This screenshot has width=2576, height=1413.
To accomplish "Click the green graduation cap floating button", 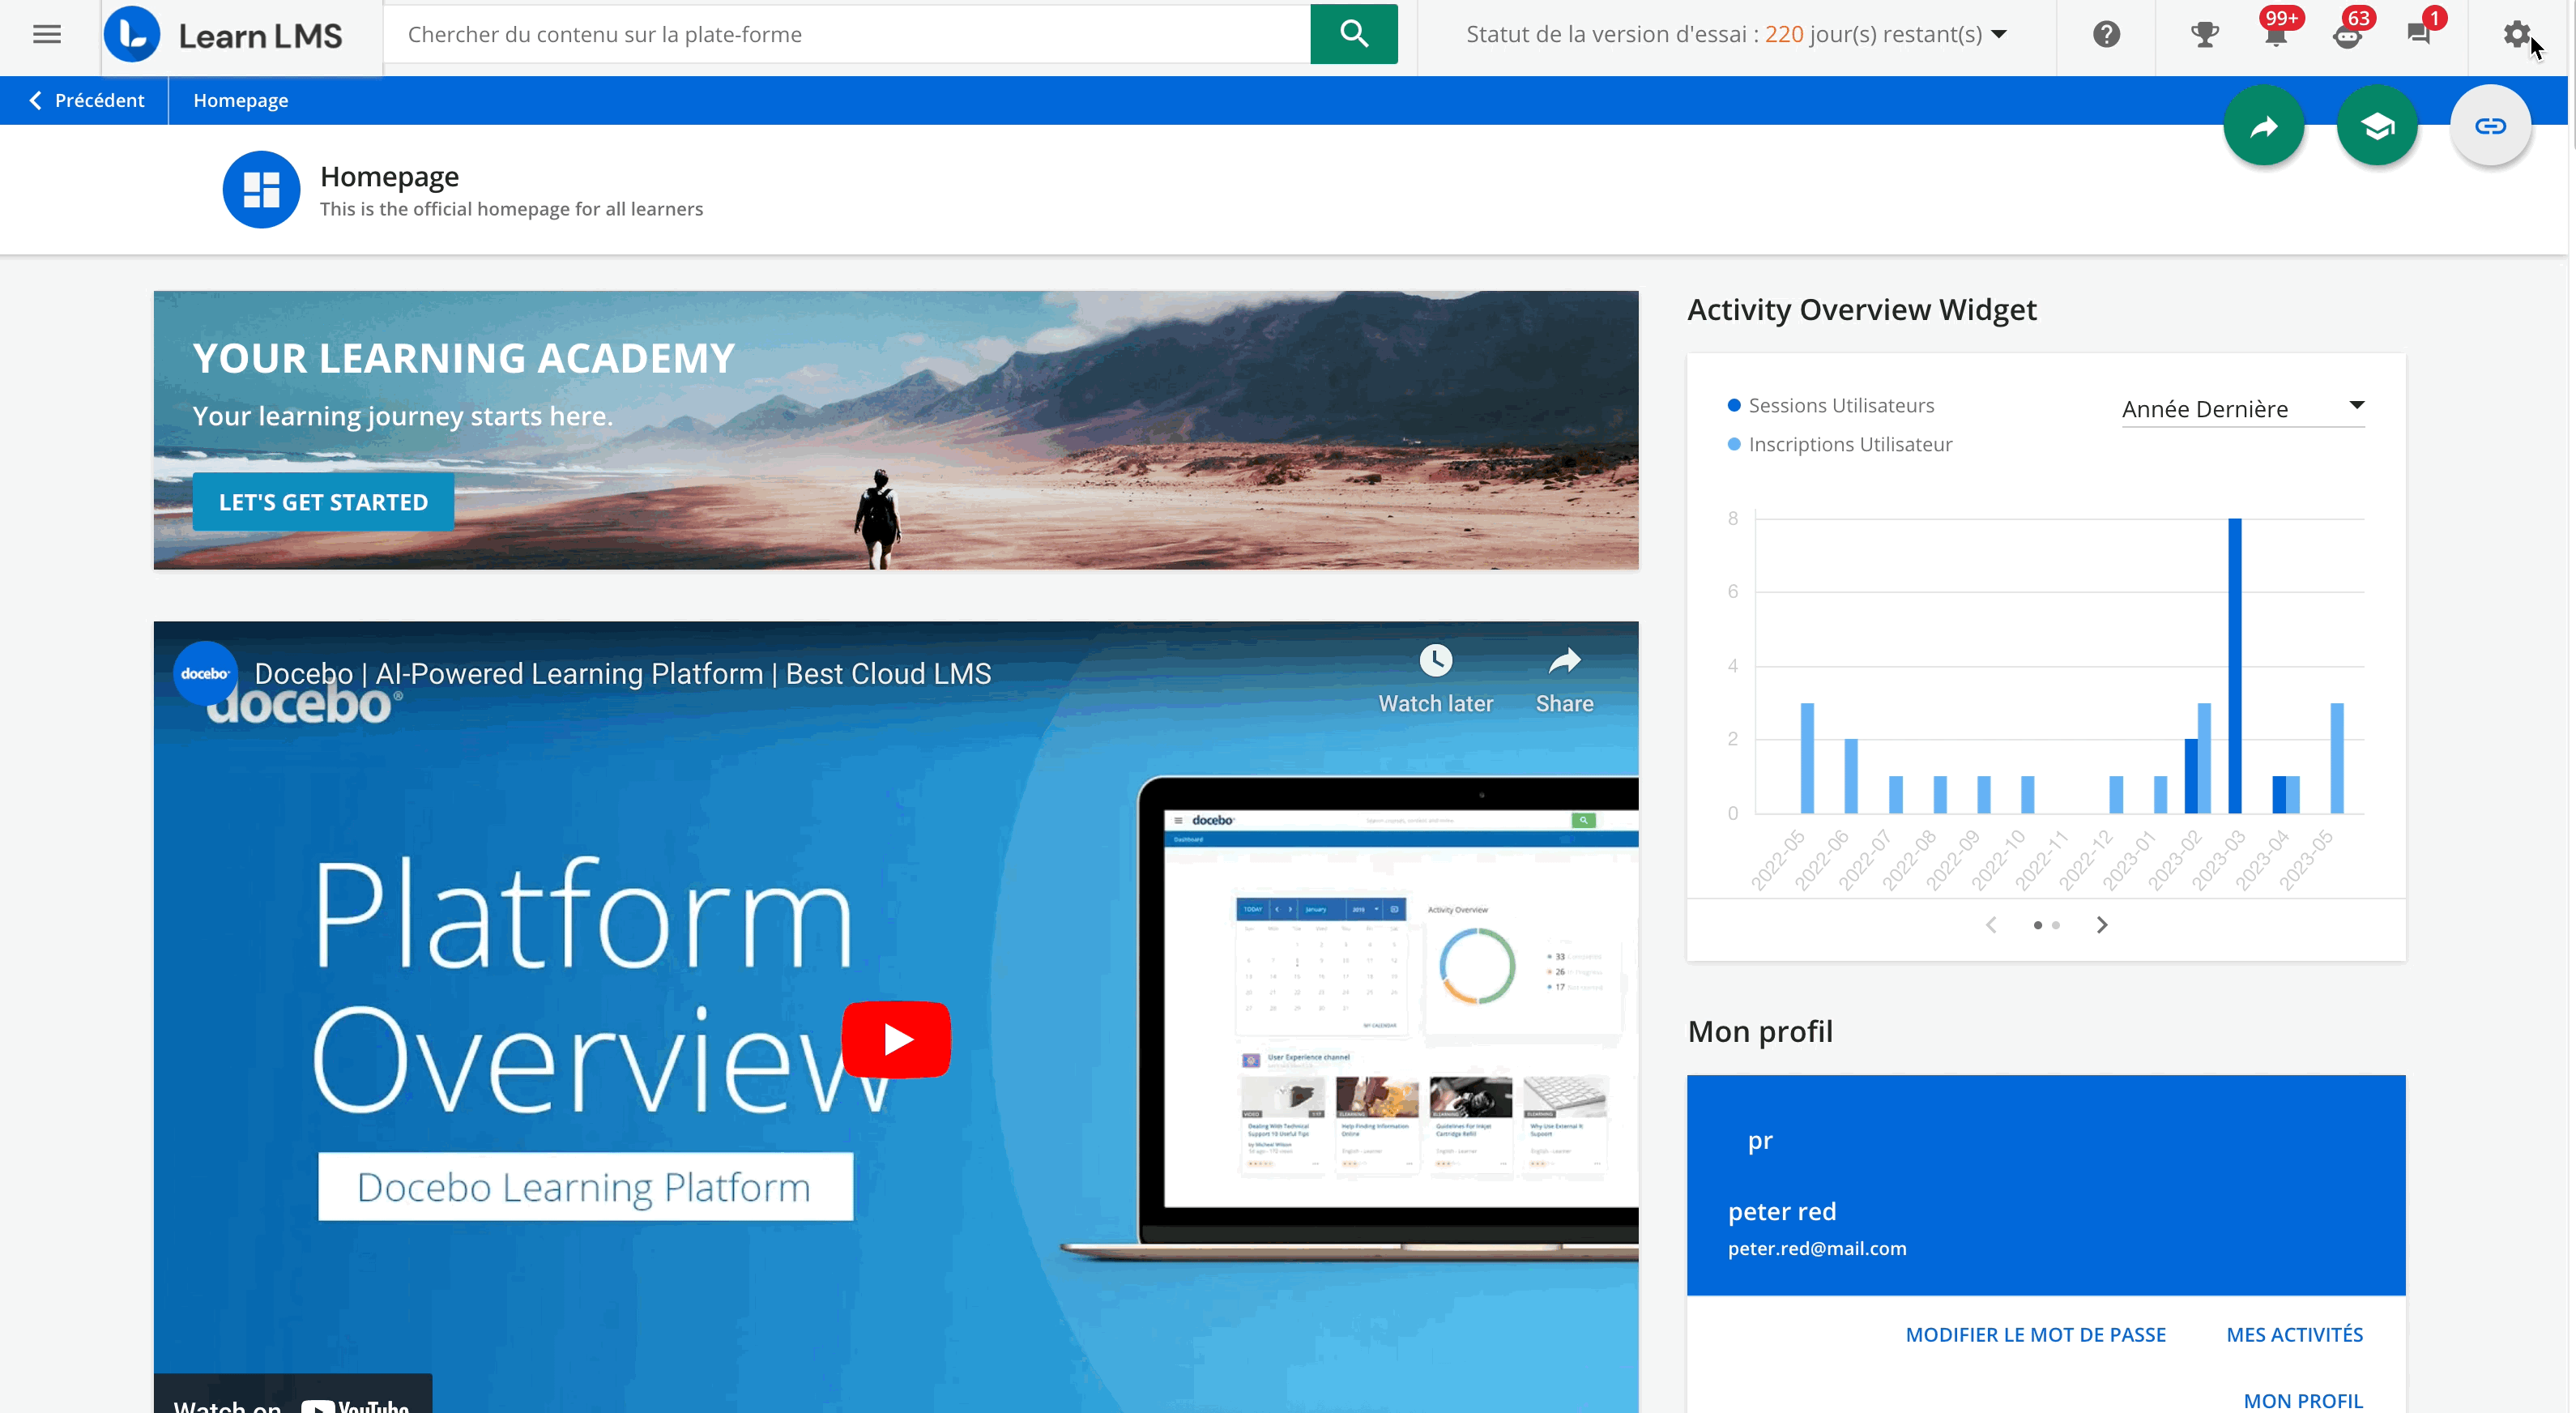I will [2376, 126].
